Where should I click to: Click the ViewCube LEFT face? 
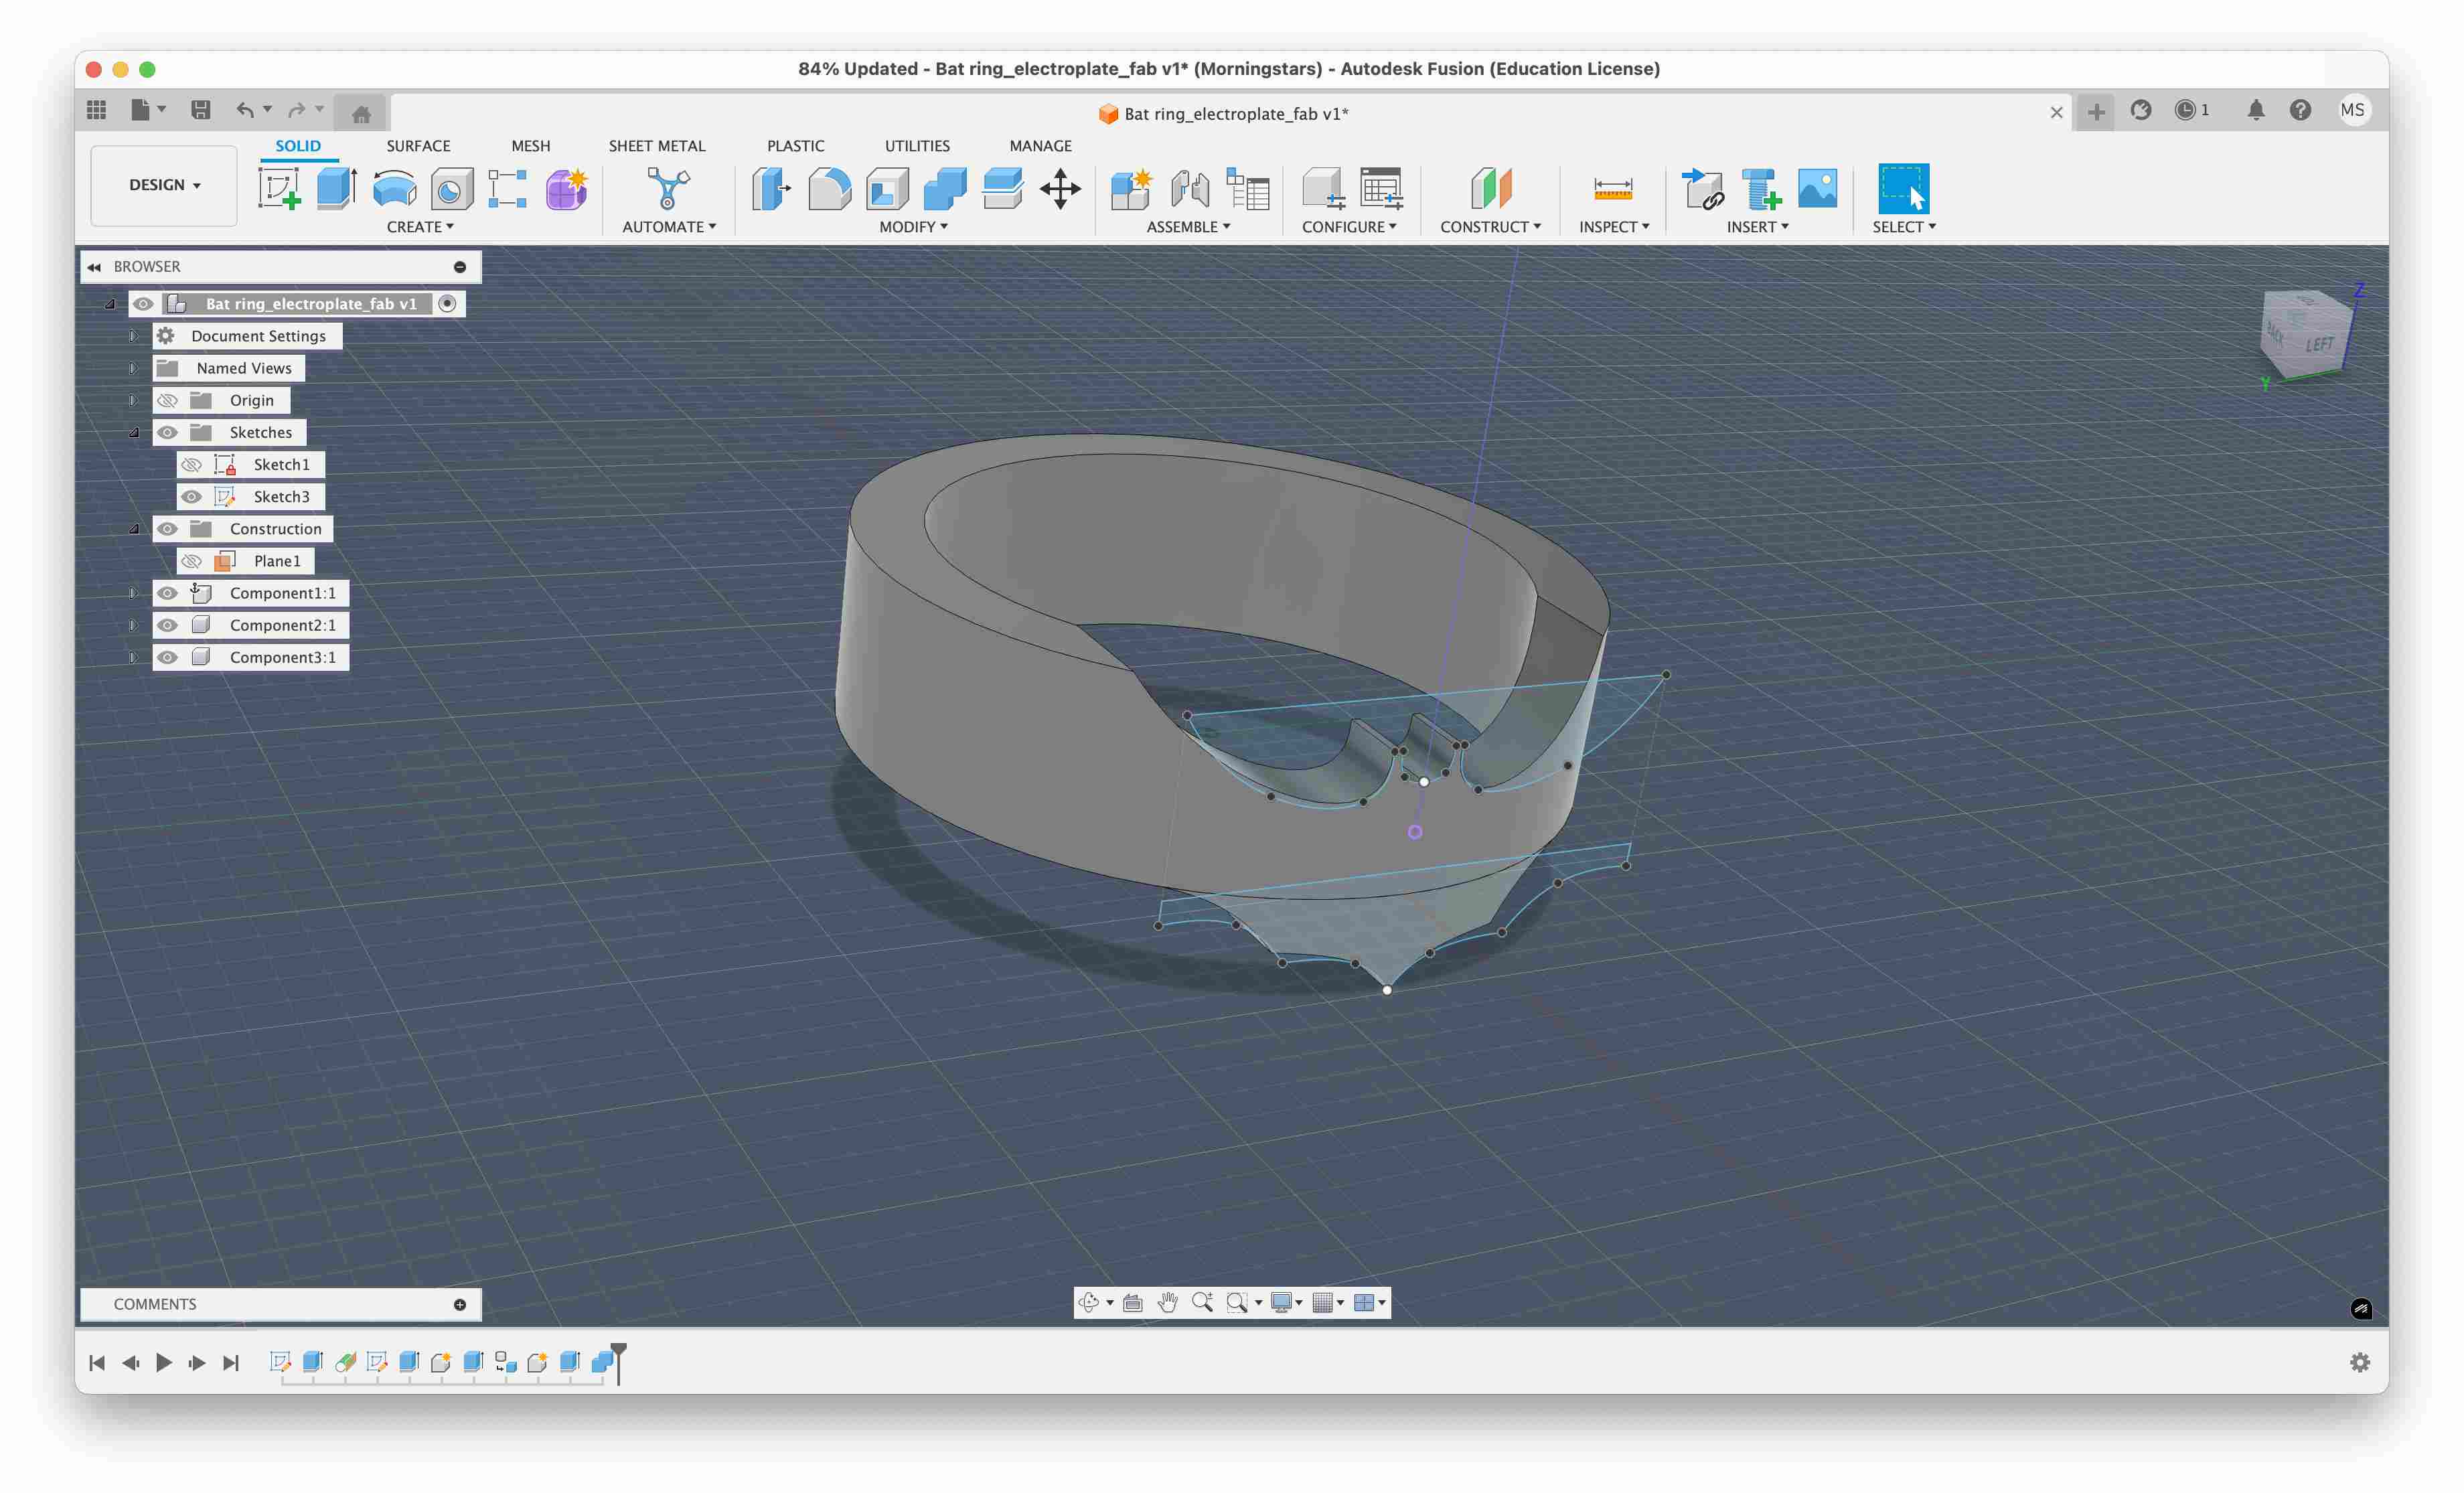tap(2319, 344)
